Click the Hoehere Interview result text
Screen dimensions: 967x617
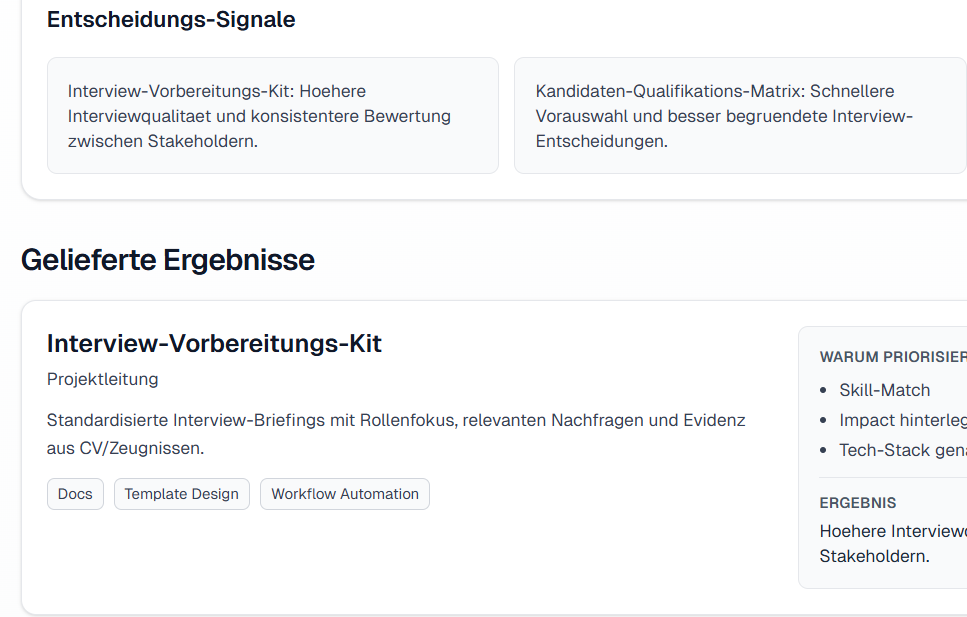[892, 531]
